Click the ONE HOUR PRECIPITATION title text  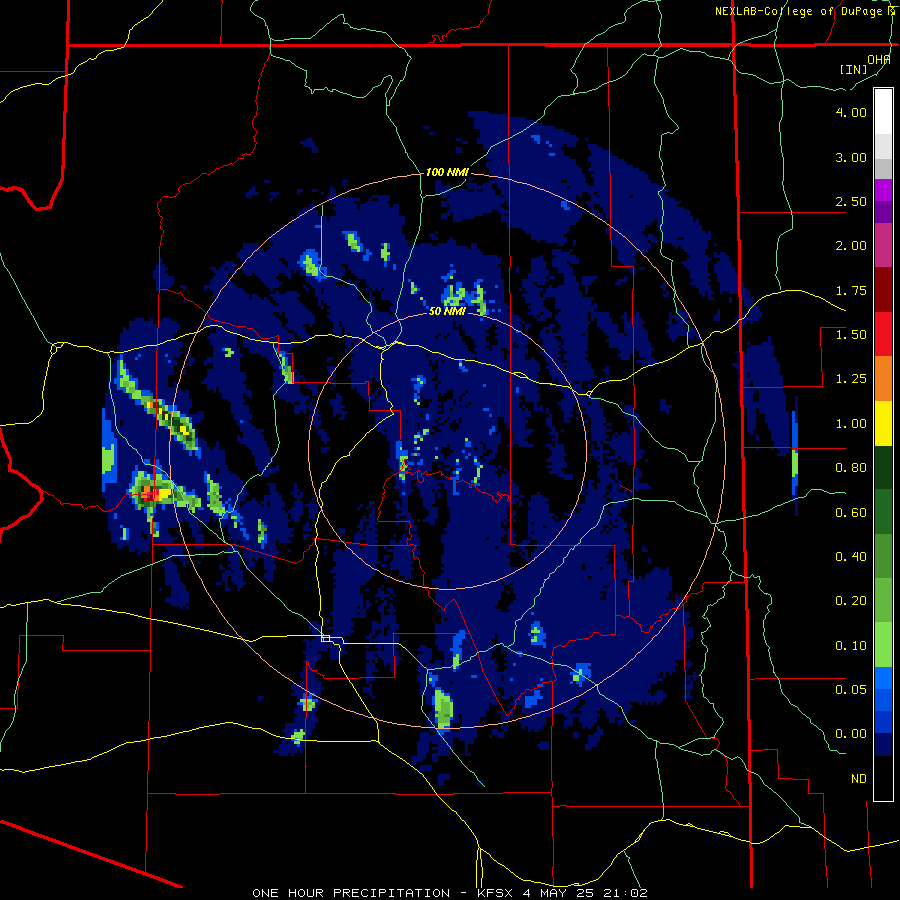point(351,893)
